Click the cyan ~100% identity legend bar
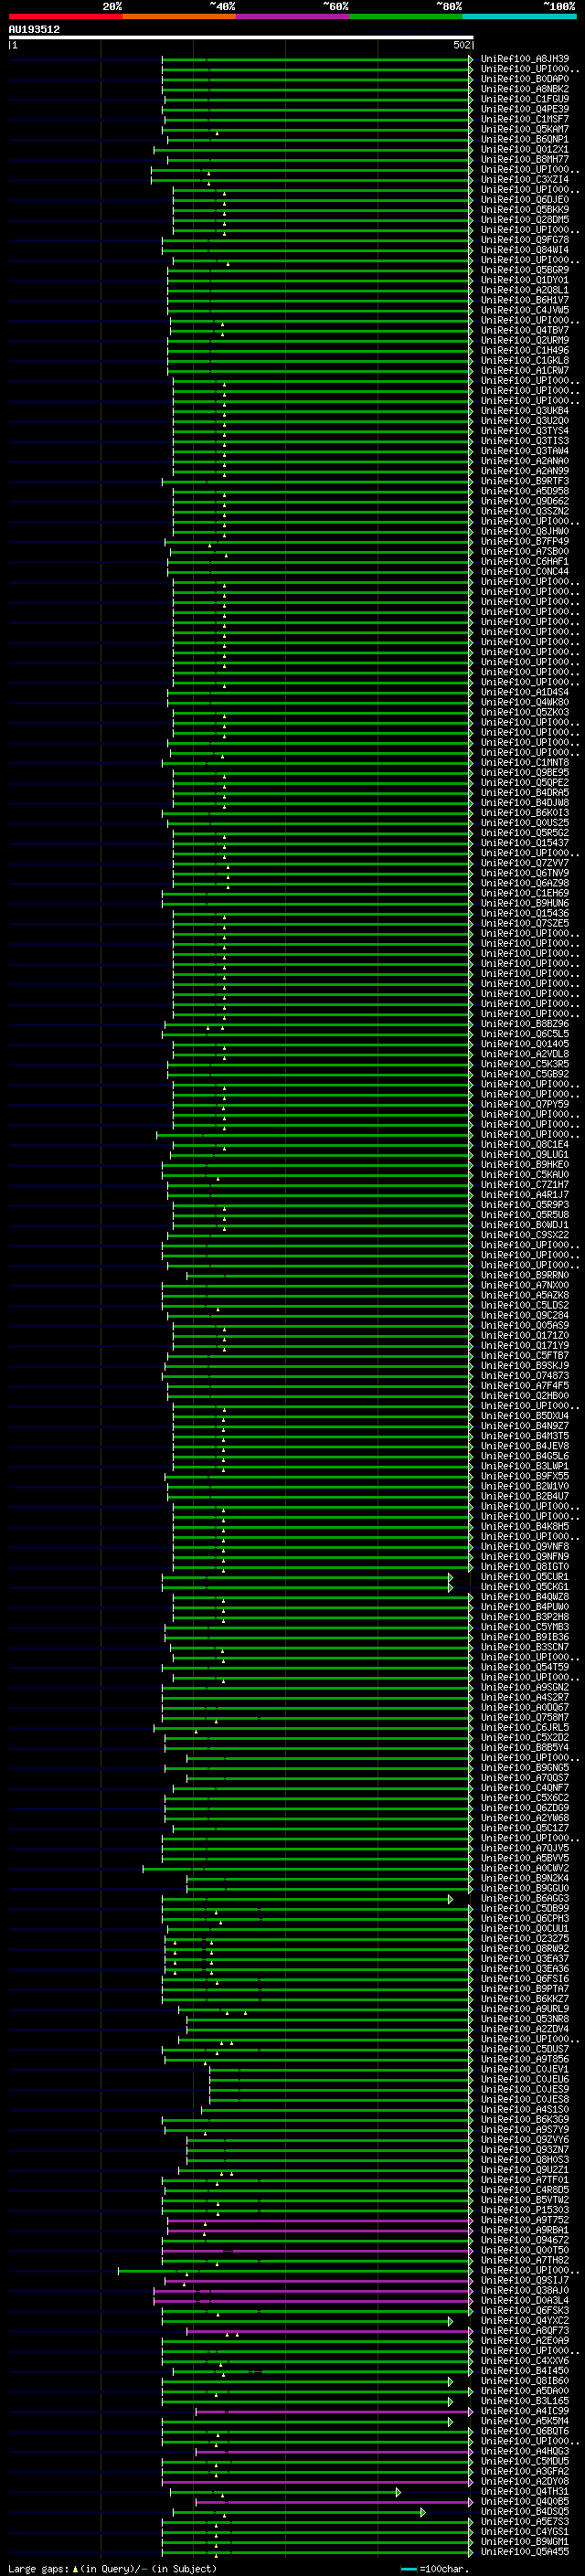 [519, 16]
